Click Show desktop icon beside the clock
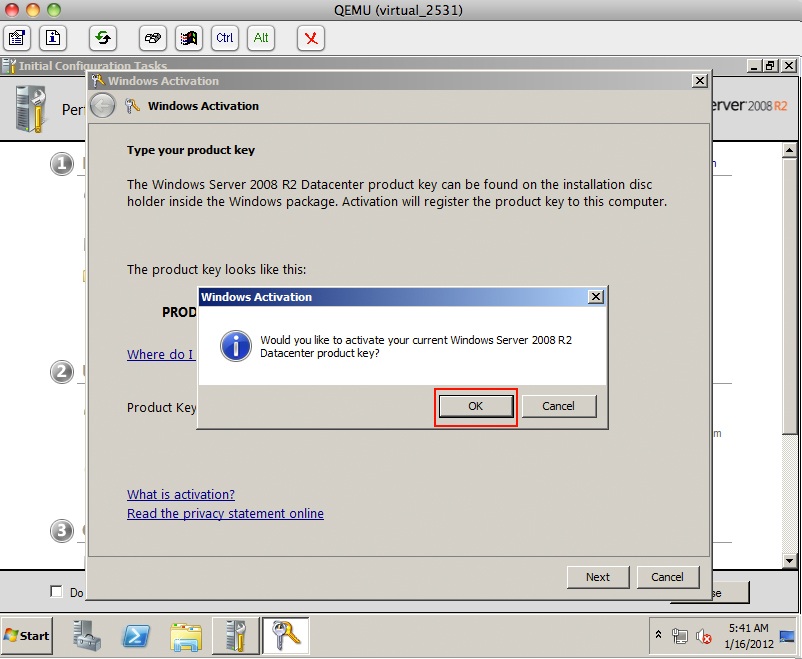The height and width of the screenshot is (659, 802). coord(788,636)
